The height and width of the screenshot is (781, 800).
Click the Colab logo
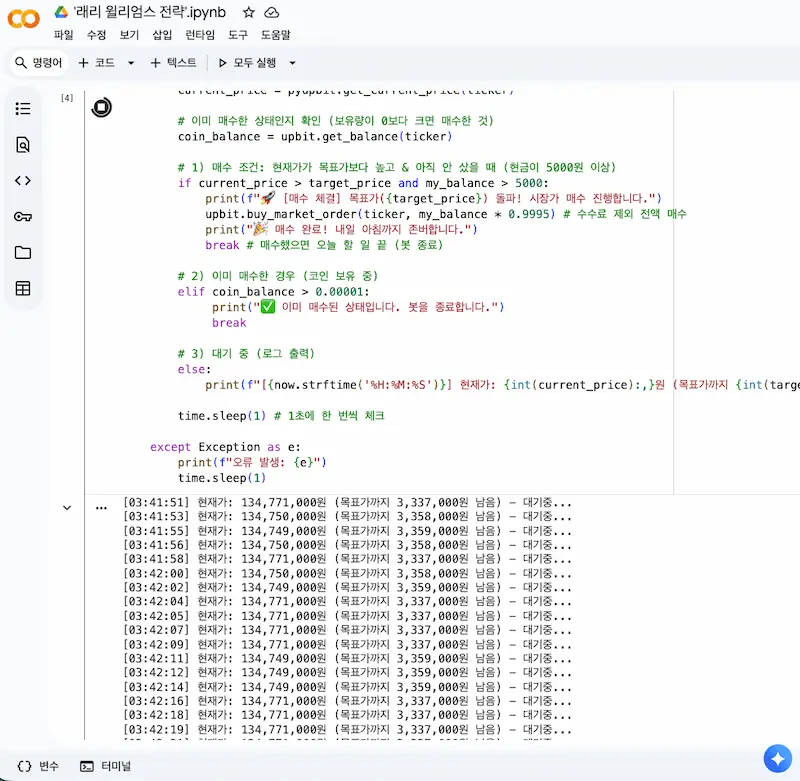click(x=23, y=19)
